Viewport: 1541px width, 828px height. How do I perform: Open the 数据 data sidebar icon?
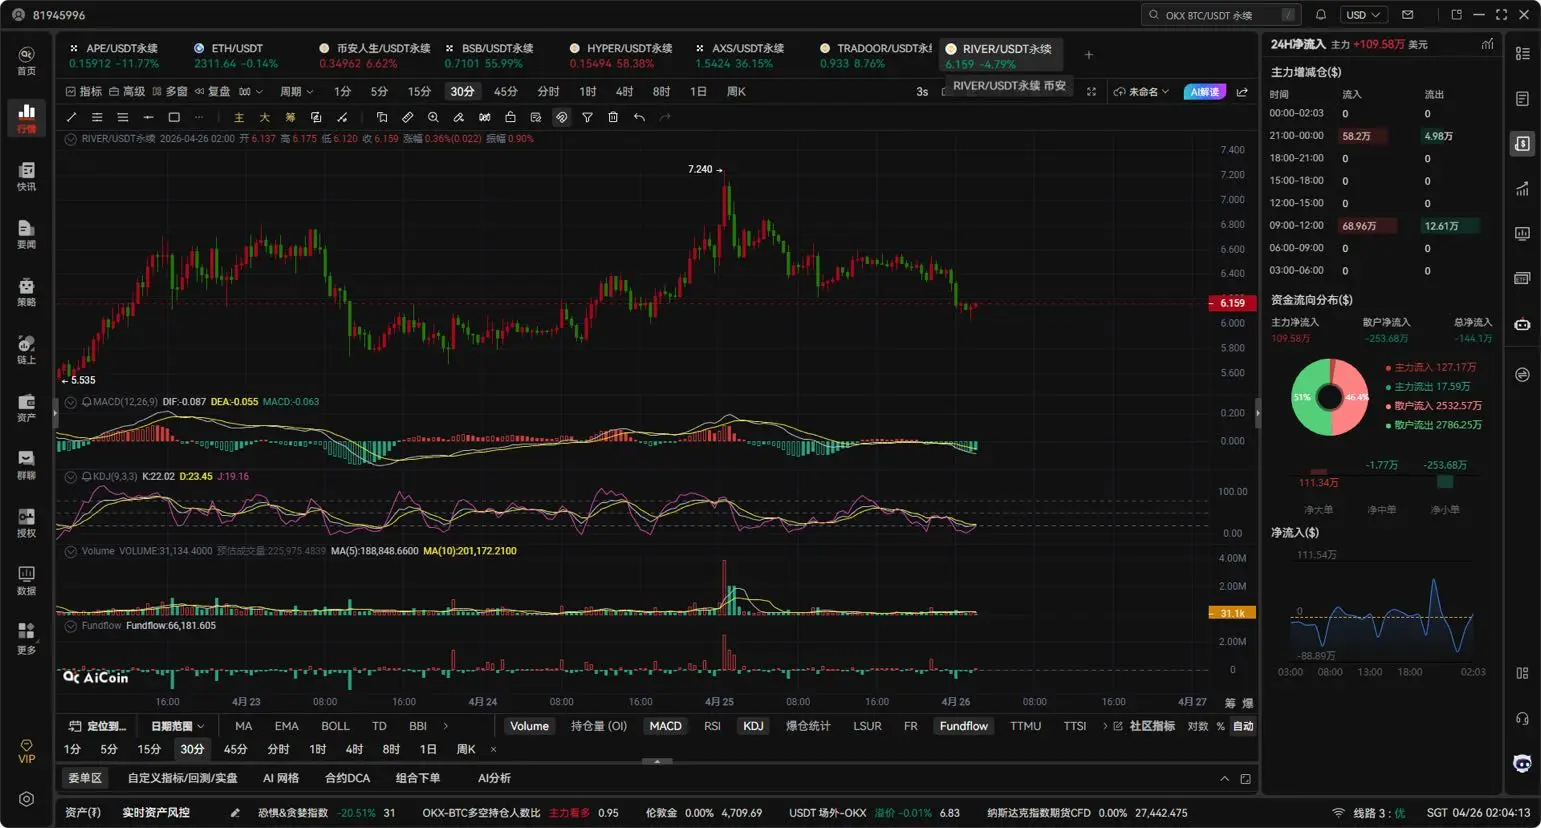click(26, 580)
